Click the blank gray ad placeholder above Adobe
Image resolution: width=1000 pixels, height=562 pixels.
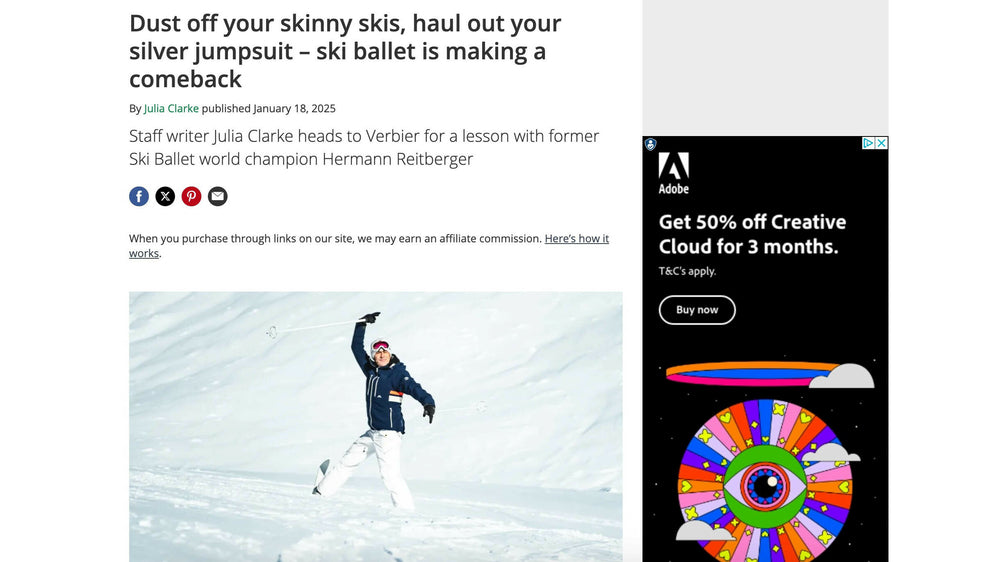point(765,65)
